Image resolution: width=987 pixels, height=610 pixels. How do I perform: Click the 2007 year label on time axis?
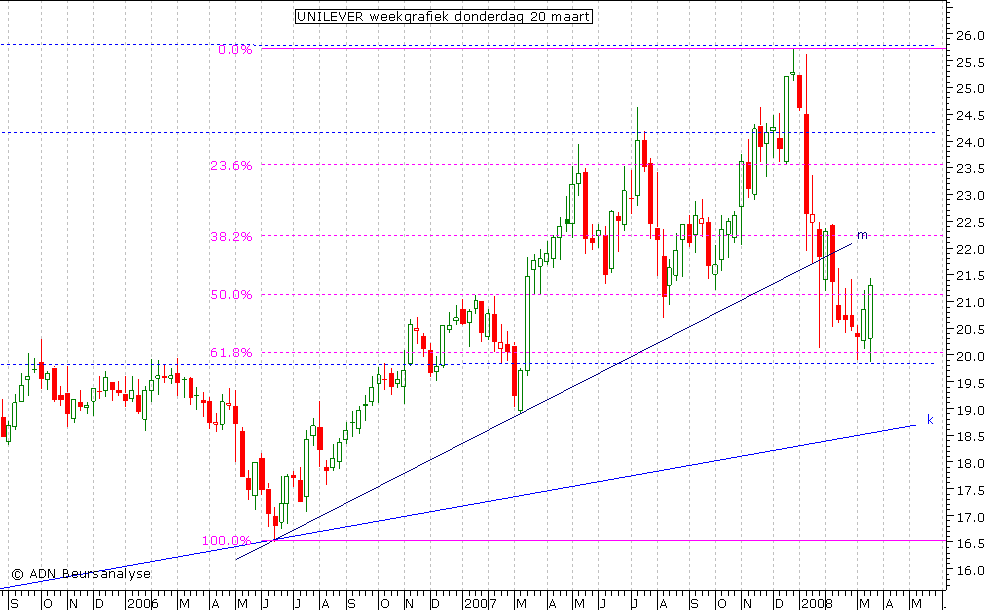480,604
